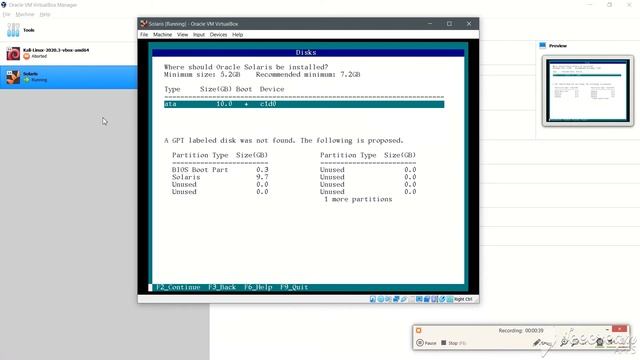Open File menu in VirtualBox Manager
This screenshot has width=640, height=360.
tap(7, 14)
